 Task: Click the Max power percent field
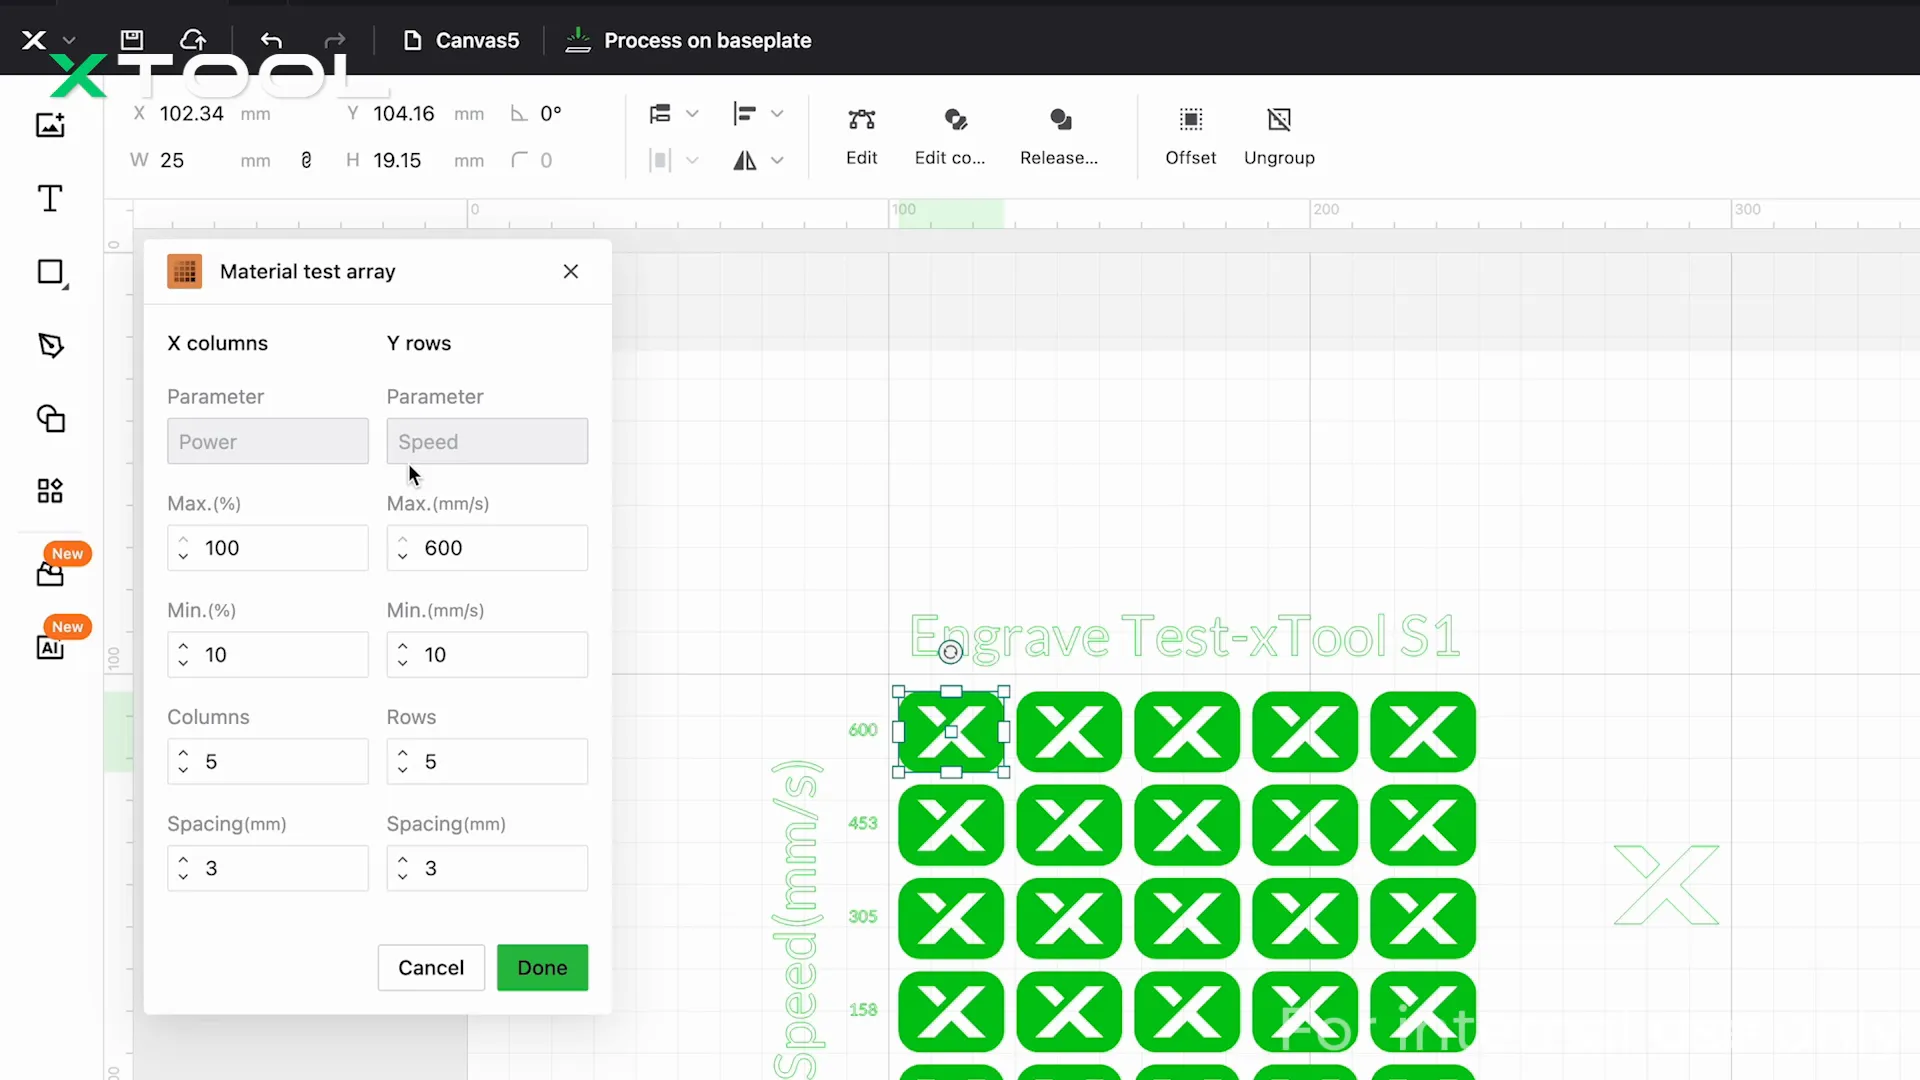click(268, 548)
